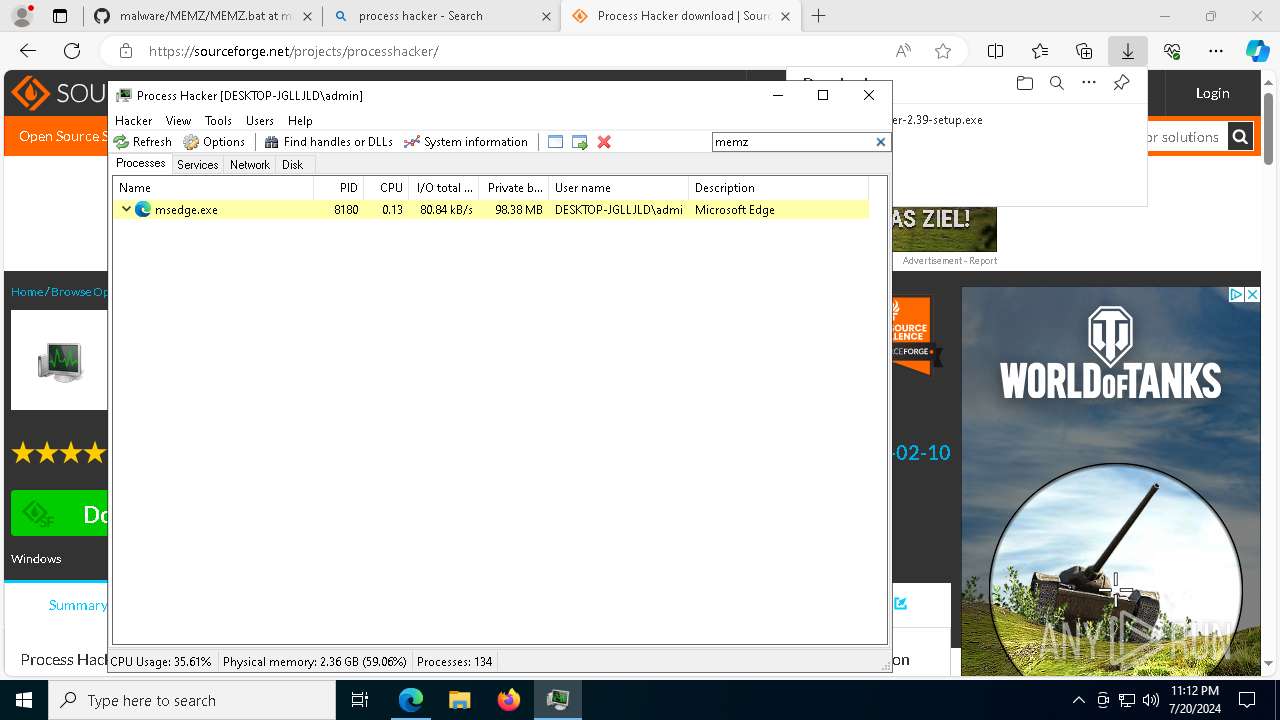
Task: Click the Find window and thread icon
Action: [580, 142]
